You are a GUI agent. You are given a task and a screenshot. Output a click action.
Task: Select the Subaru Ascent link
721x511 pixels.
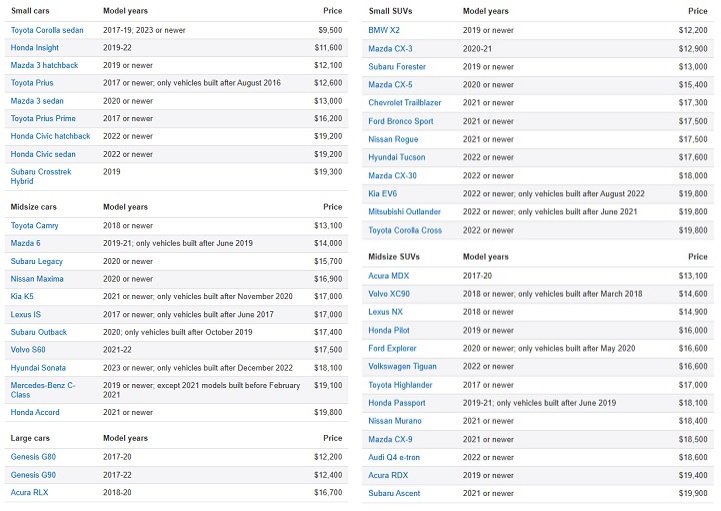(394, 494)
